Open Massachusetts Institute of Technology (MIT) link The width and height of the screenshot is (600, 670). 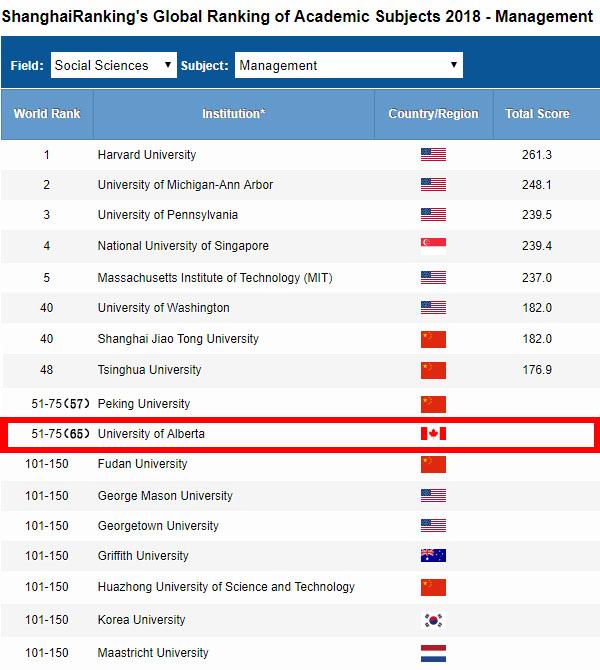tap(215, 278)
